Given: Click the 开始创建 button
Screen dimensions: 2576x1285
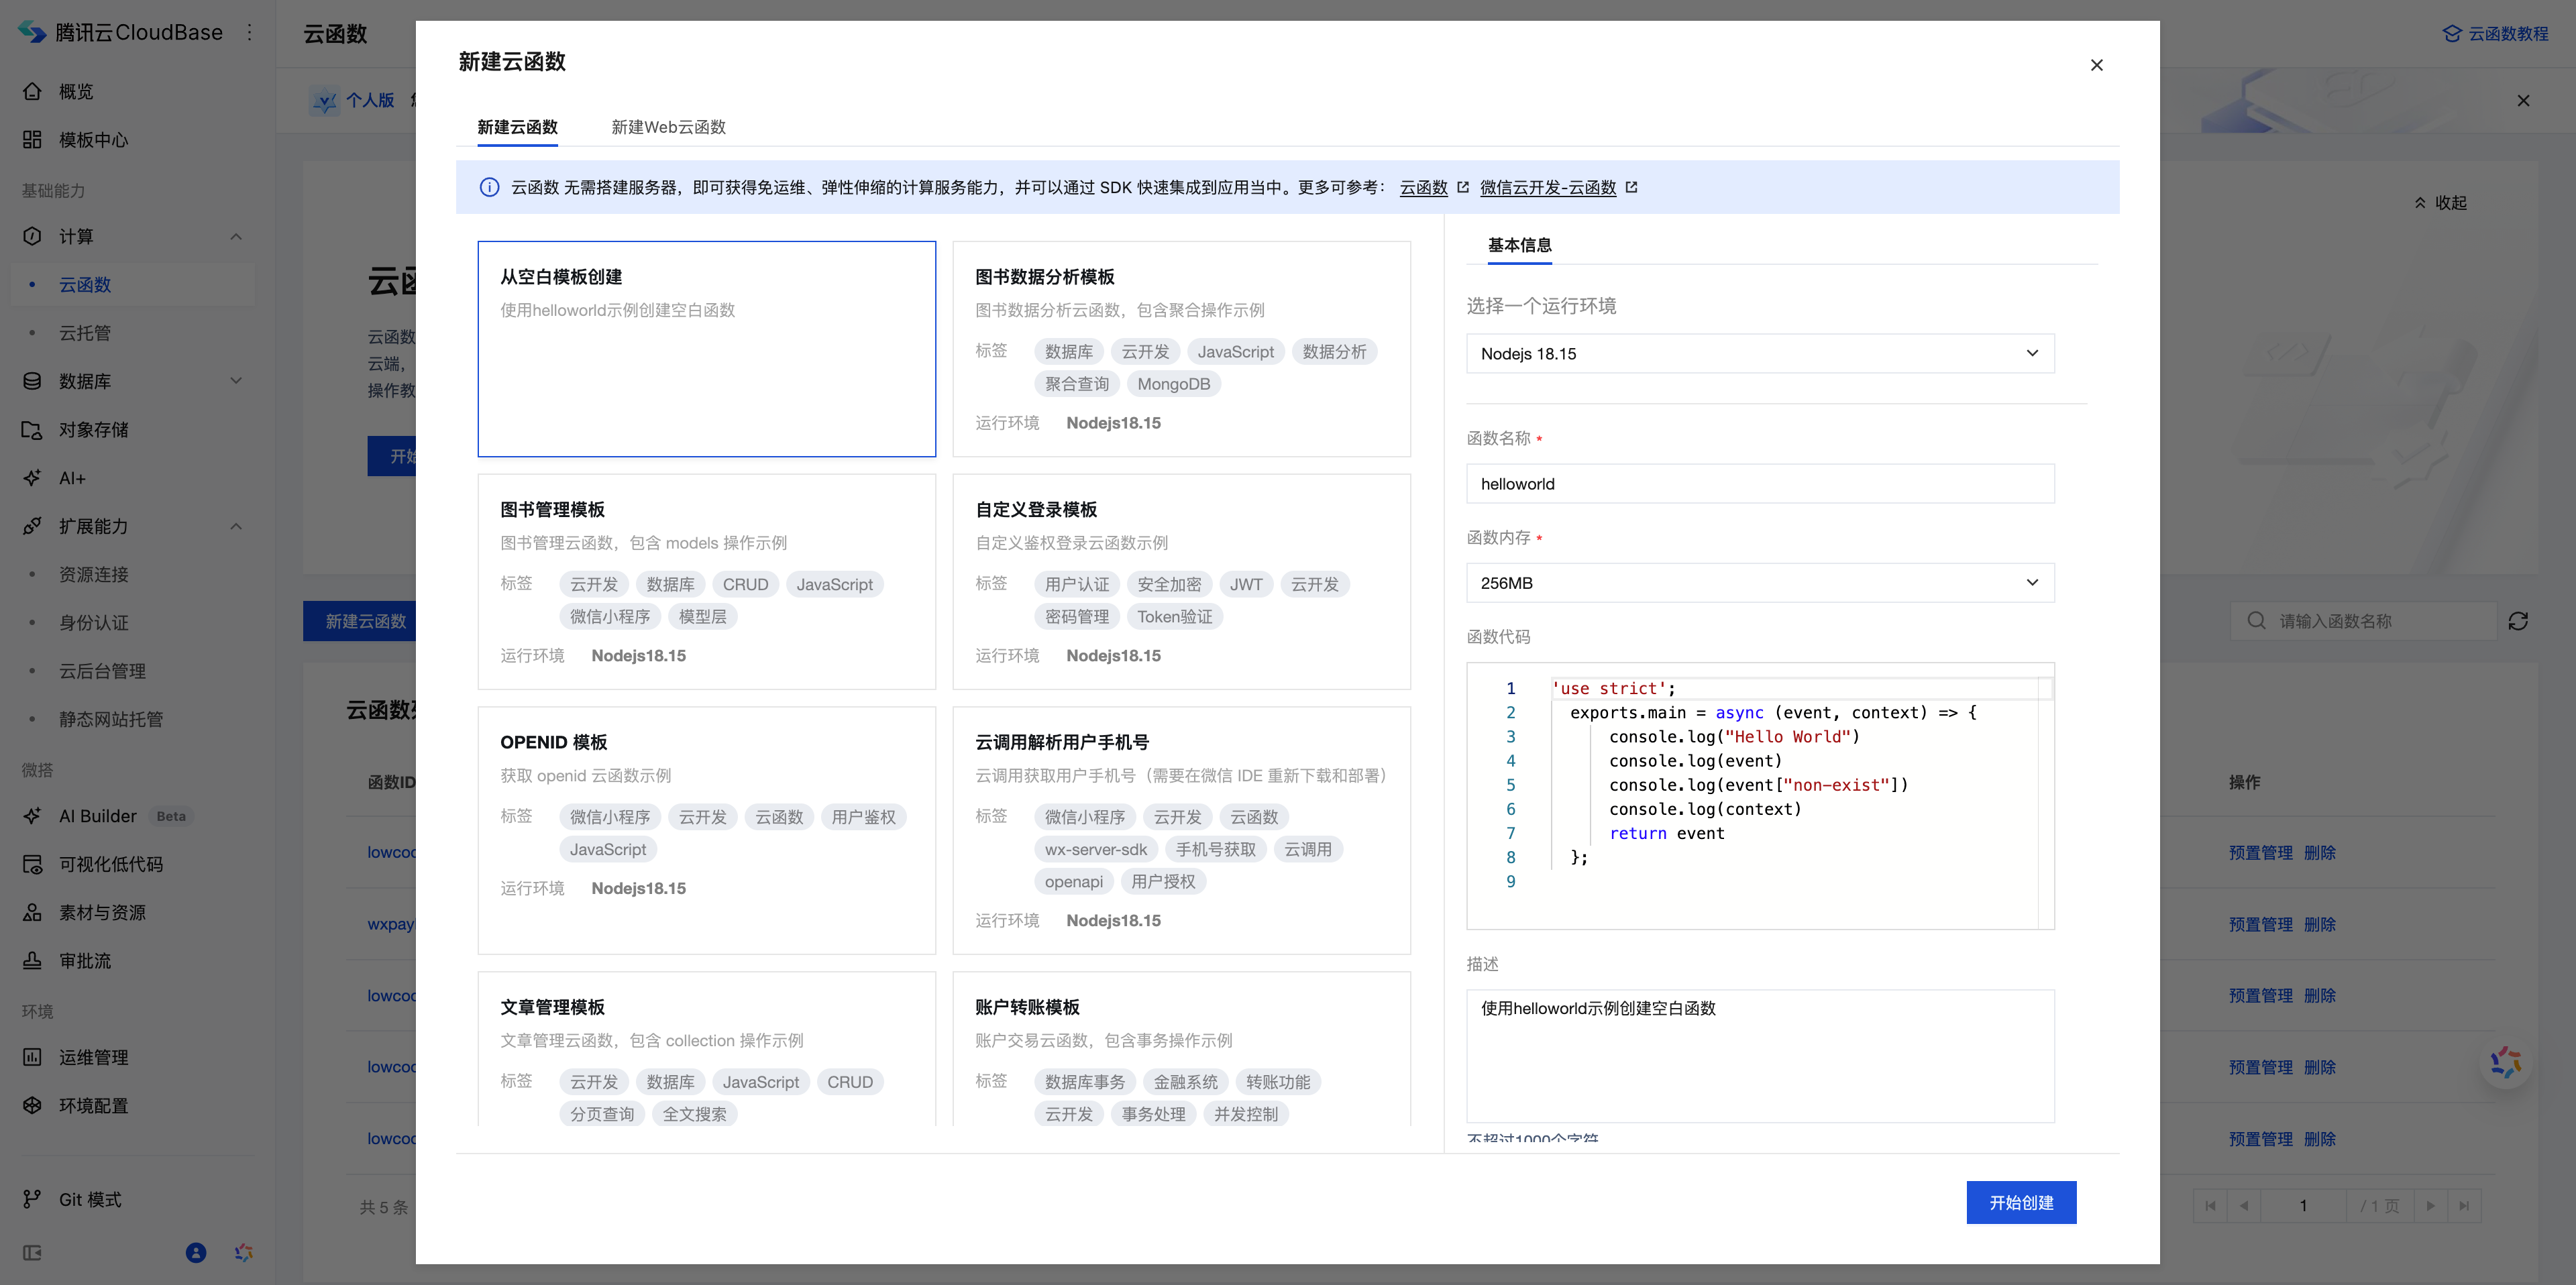Looking at the screenshot, I should [x=2021, y=1202].
